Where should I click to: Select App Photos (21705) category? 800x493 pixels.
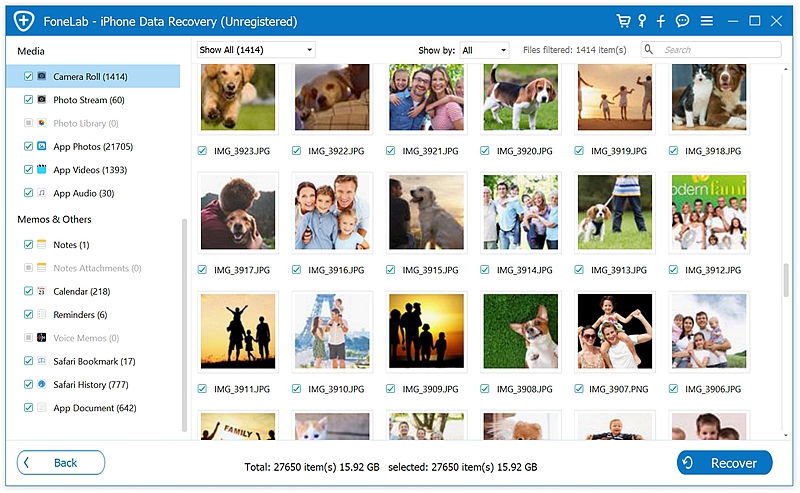pyautogui.click(x=93, y=146)
